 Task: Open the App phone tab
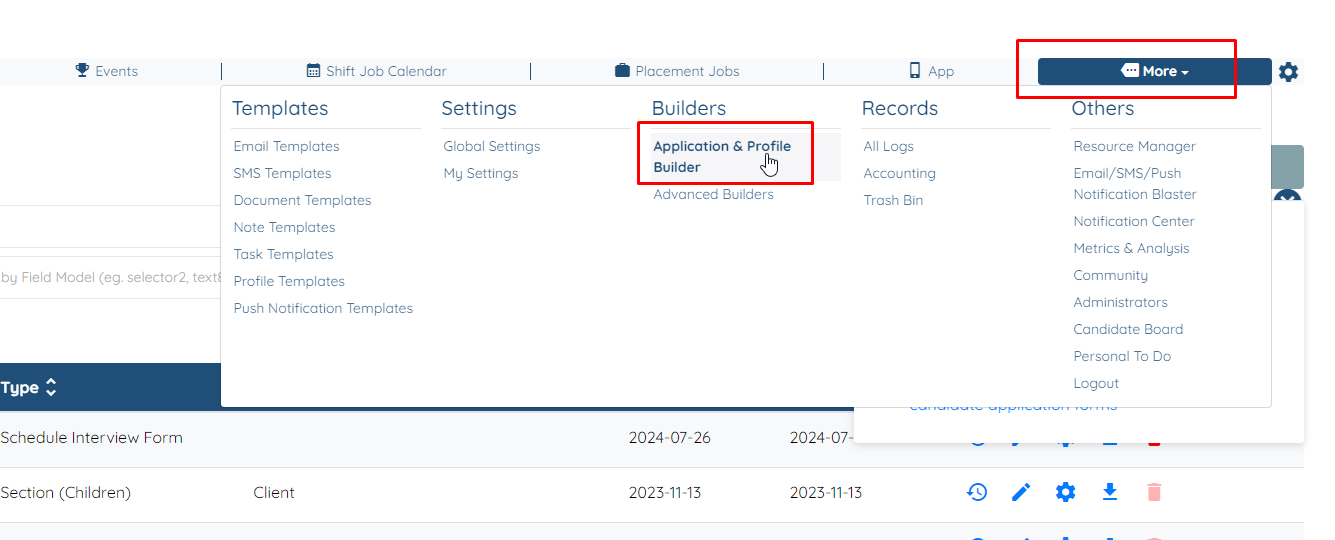(x=931, y=71)
